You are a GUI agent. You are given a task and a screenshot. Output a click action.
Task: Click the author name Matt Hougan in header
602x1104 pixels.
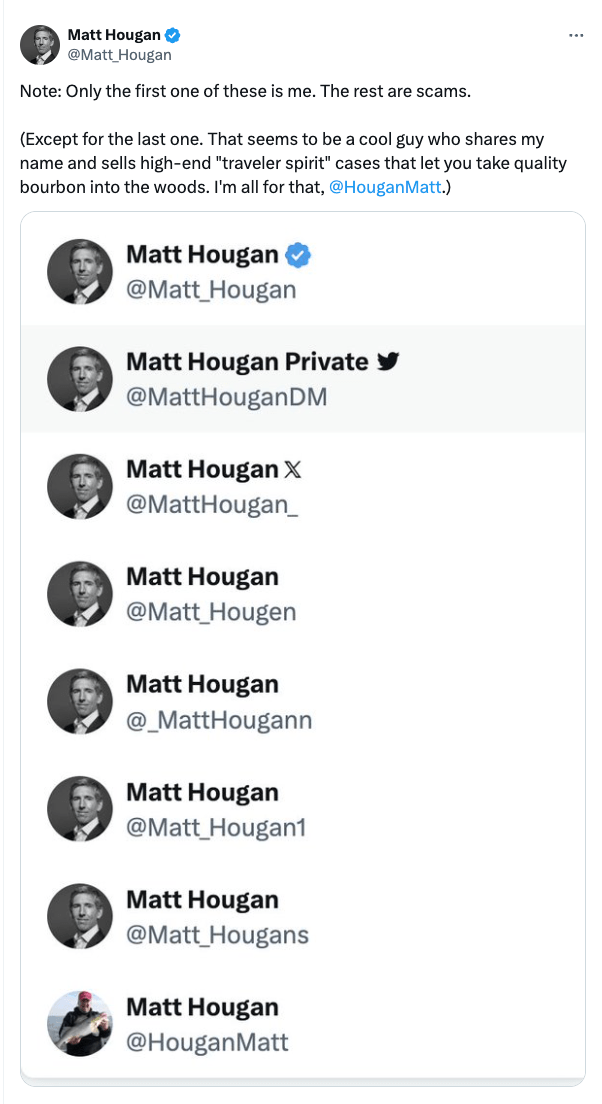click(x=116, y=36)
